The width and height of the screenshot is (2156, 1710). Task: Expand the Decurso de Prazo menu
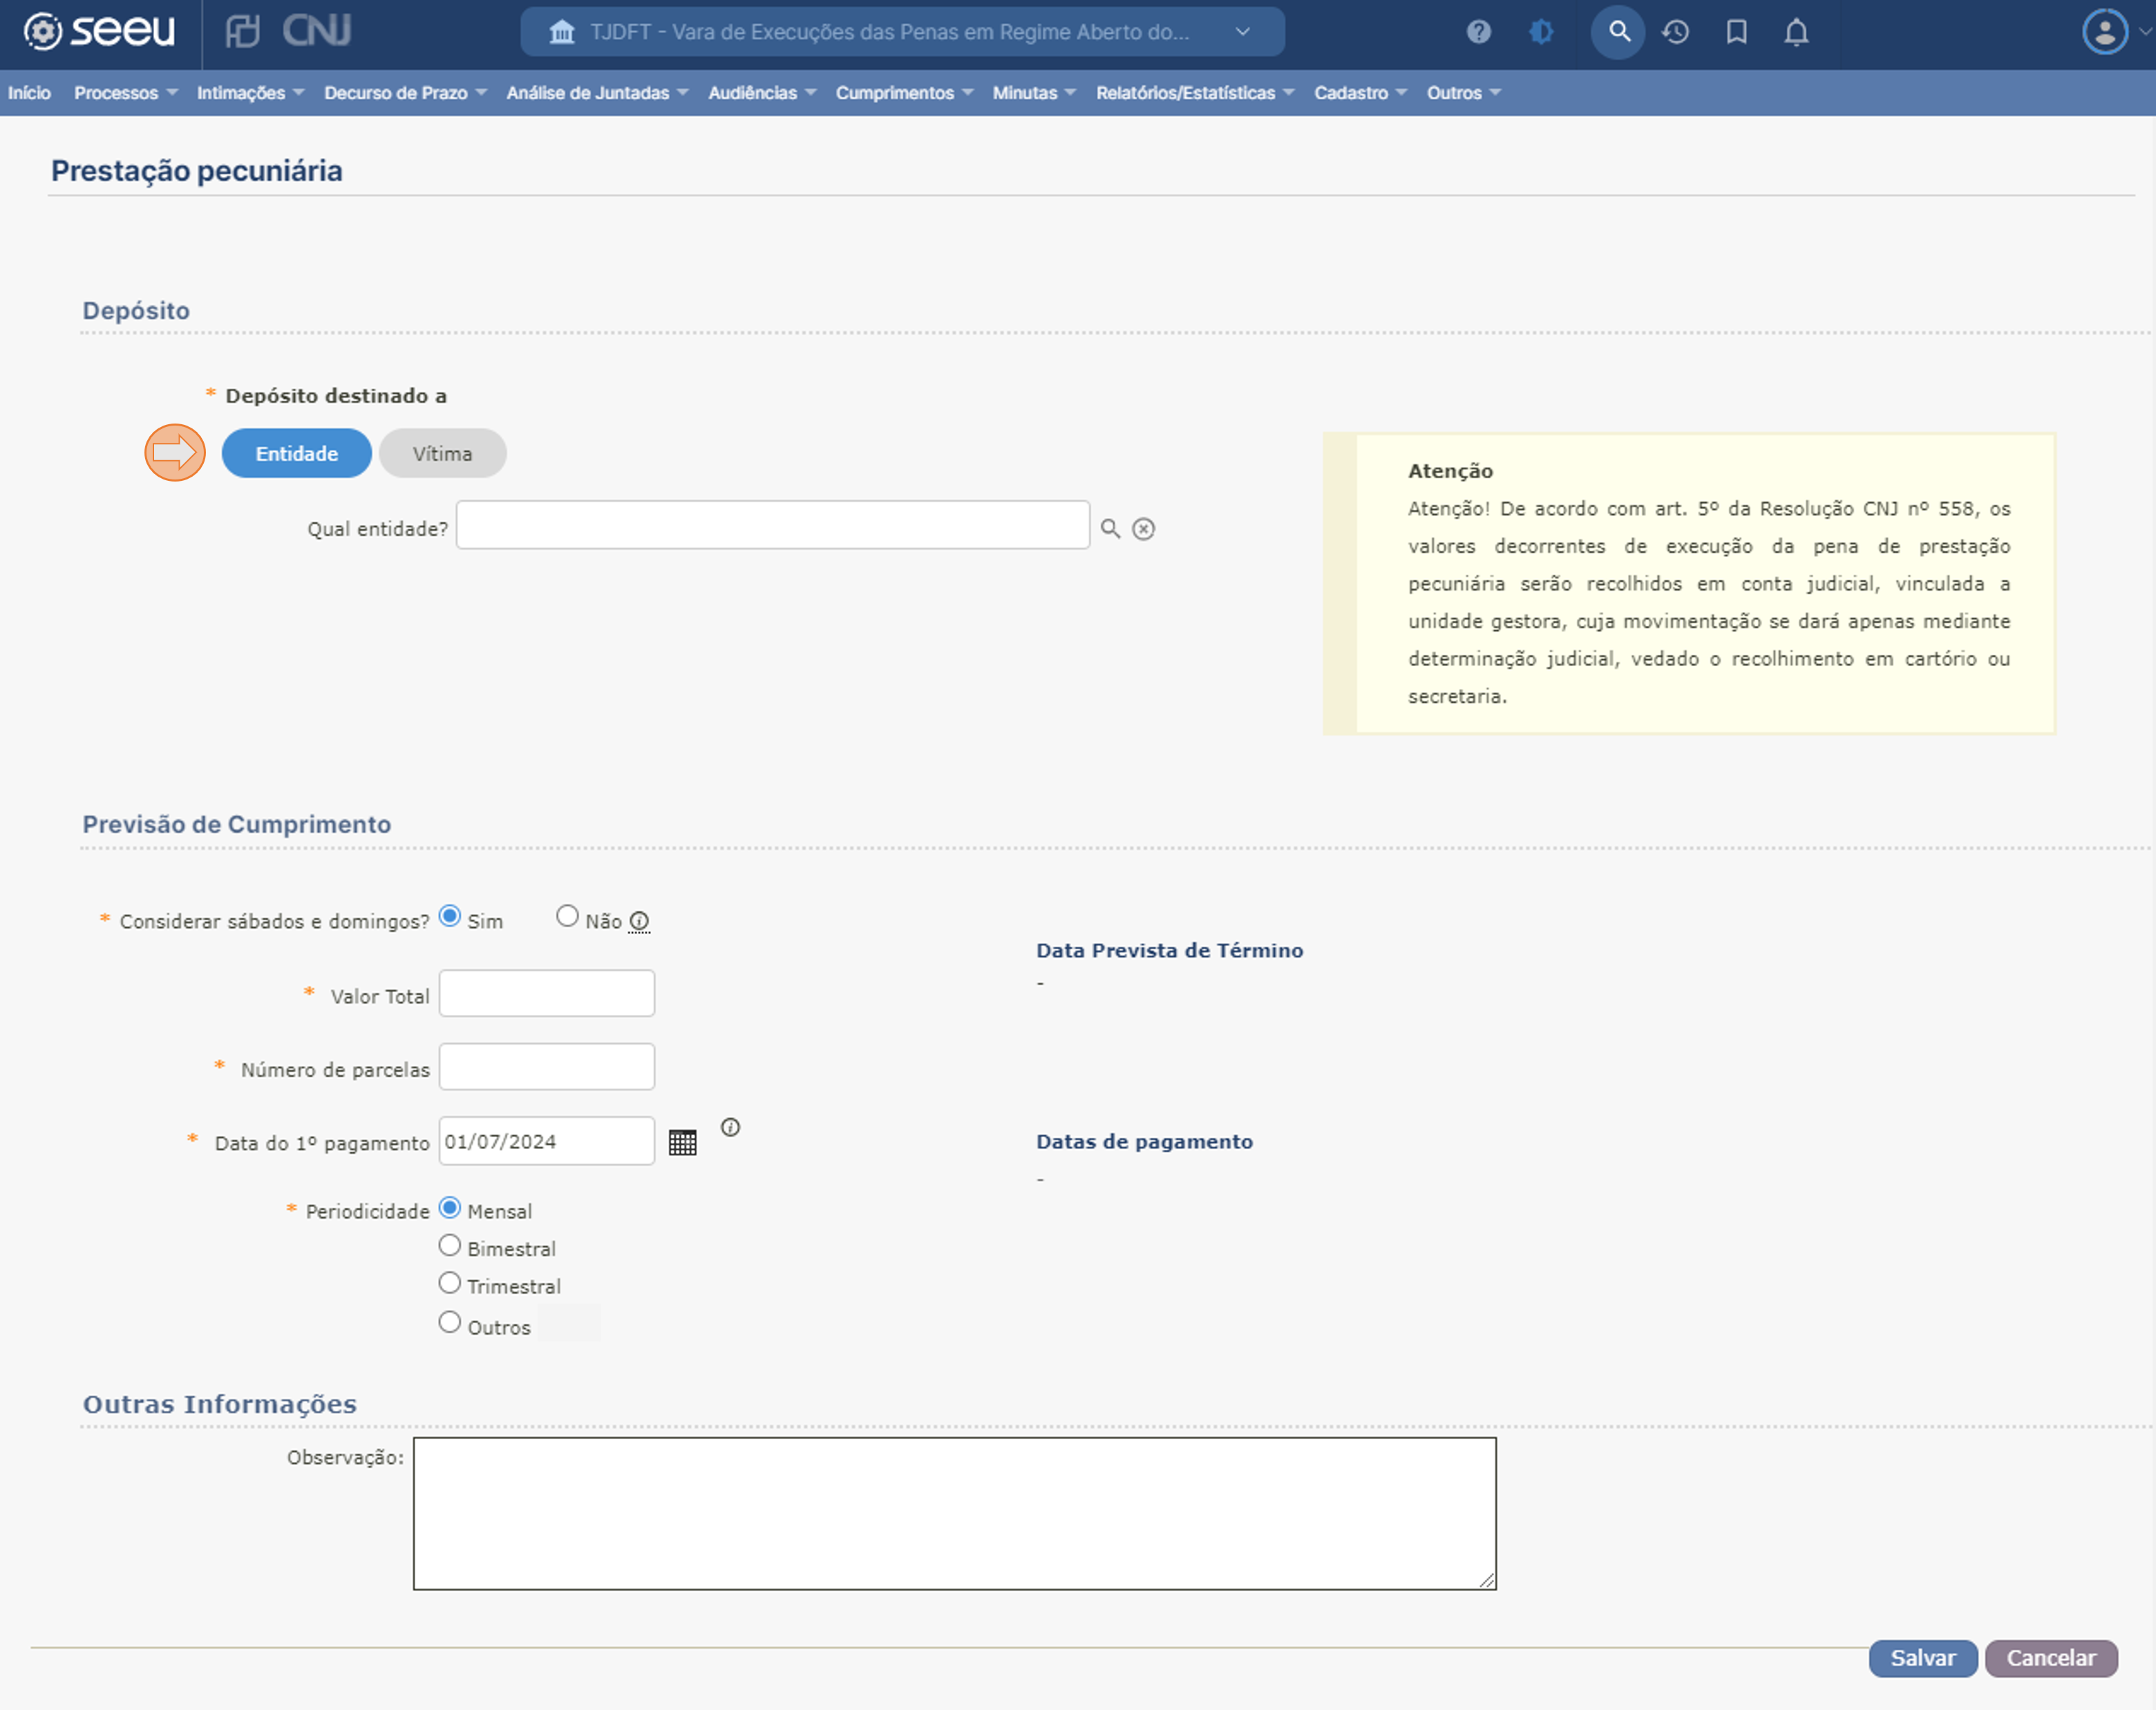point(405,93)
